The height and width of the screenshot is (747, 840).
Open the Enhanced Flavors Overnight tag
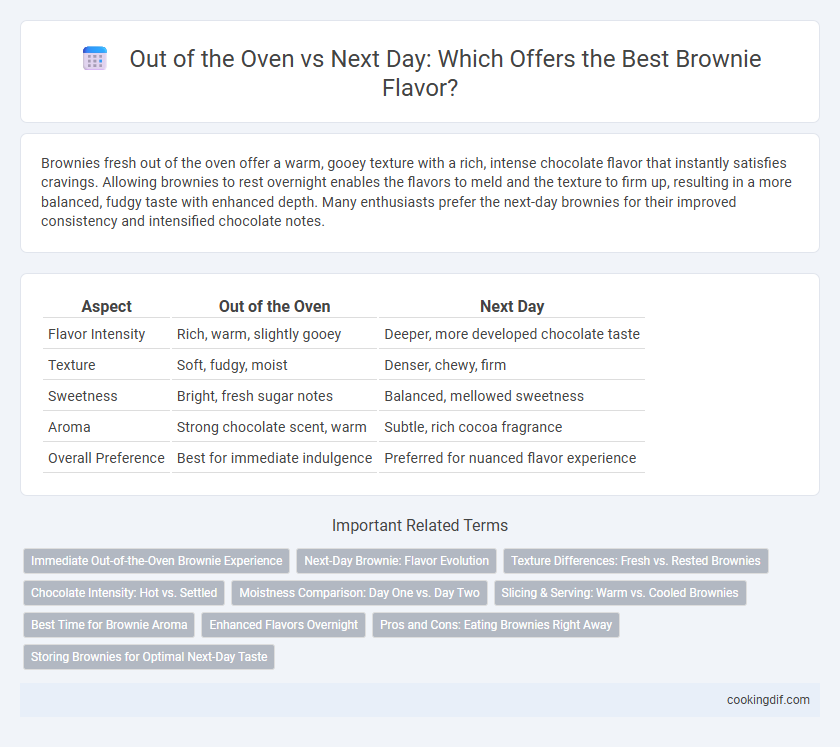tap(283, 625)
